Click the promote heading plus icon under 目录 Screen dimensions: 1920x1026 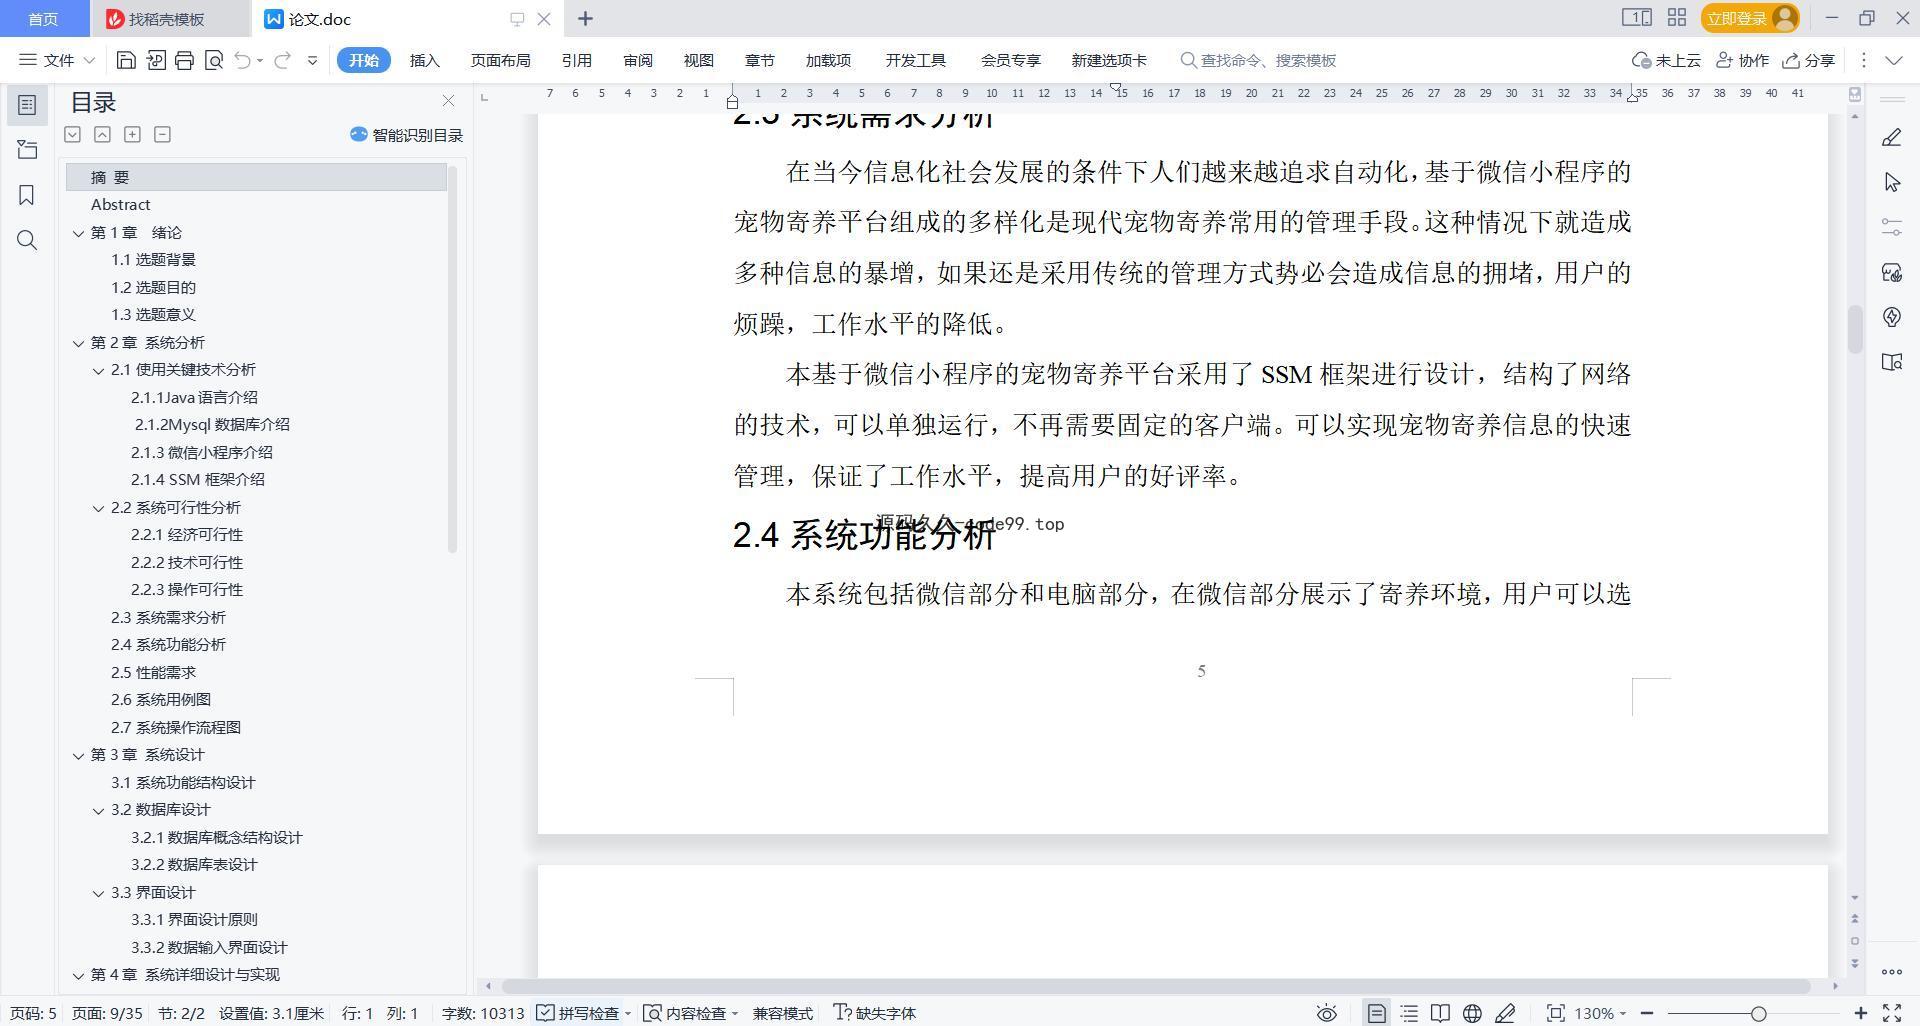coord(132,134)
